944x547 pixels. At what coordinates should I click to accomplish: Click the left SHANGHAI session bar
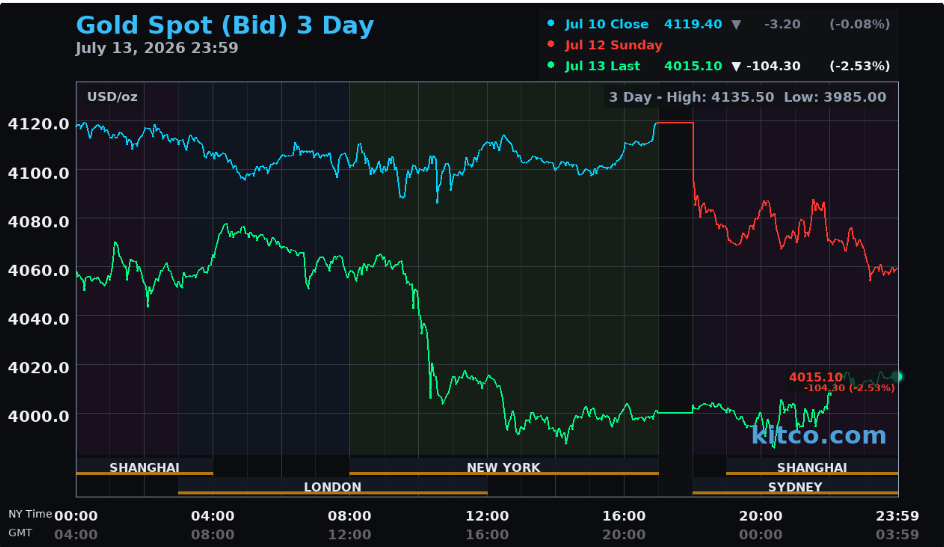144,467
